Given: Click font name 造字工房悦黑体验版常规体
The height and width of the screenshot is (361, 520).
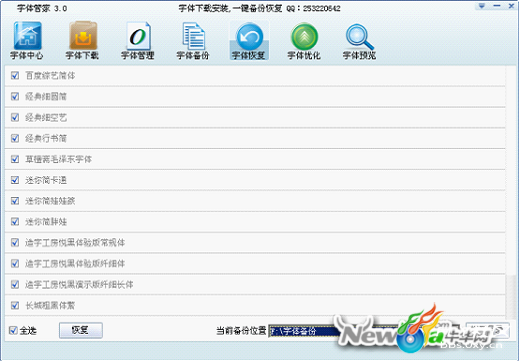Looking at the screenshot, I should click(75, 243).
